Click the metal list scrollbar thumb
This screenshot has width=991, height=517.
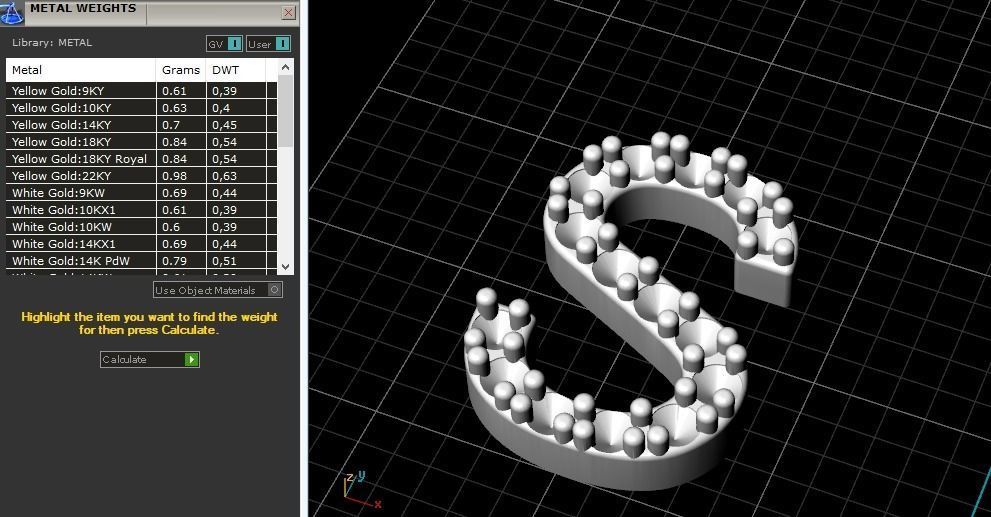[x=286, y=111]
